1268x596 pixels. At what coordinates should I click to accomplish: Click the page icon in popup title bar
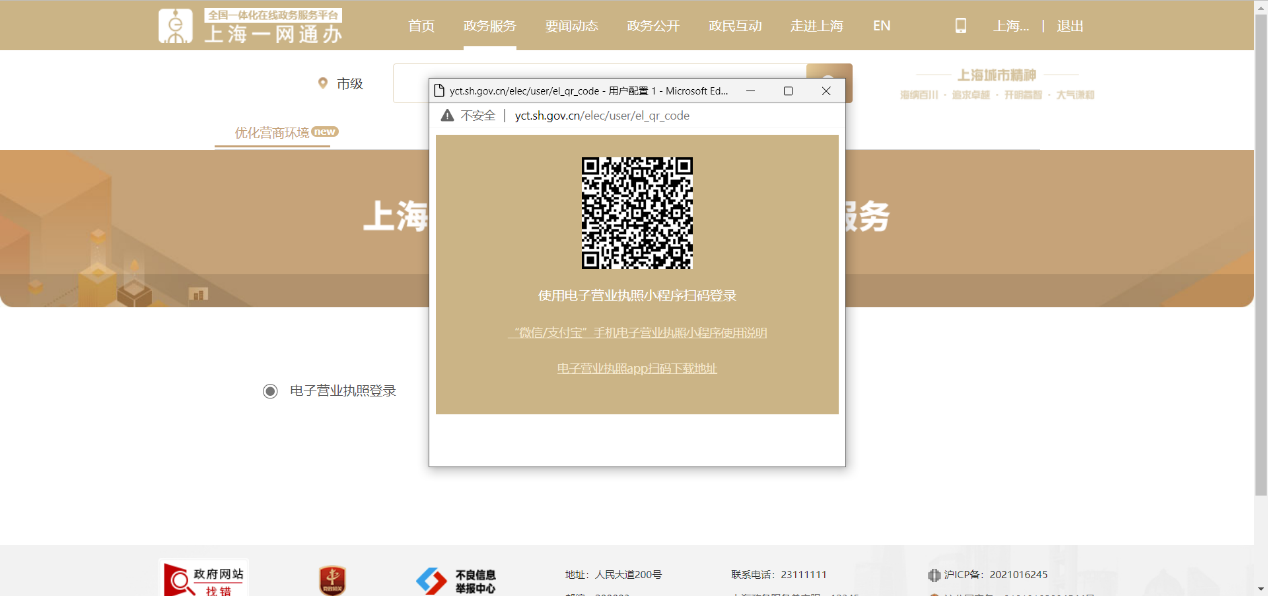[440, 91]
